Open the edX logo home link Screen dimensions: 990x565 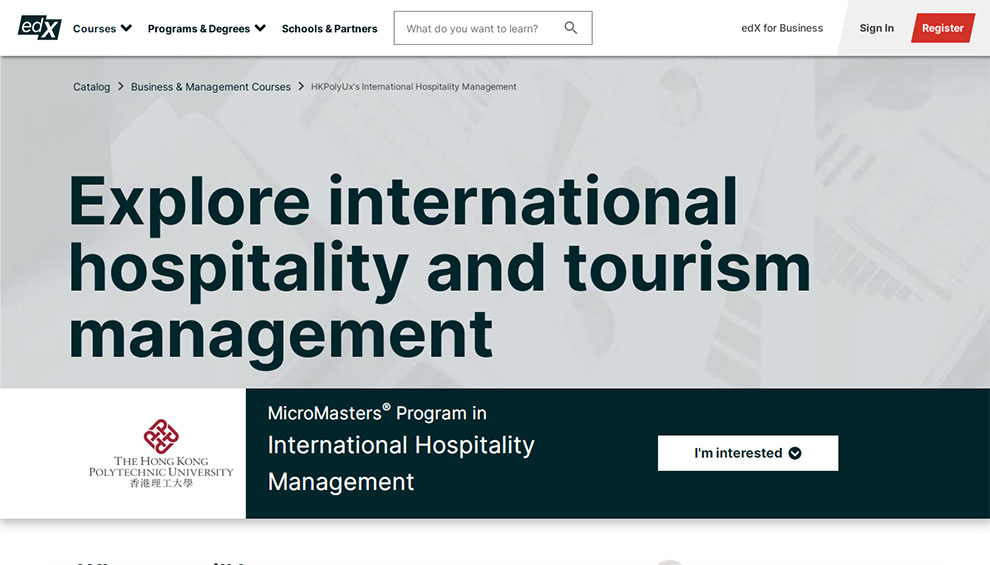coord(40,28)
